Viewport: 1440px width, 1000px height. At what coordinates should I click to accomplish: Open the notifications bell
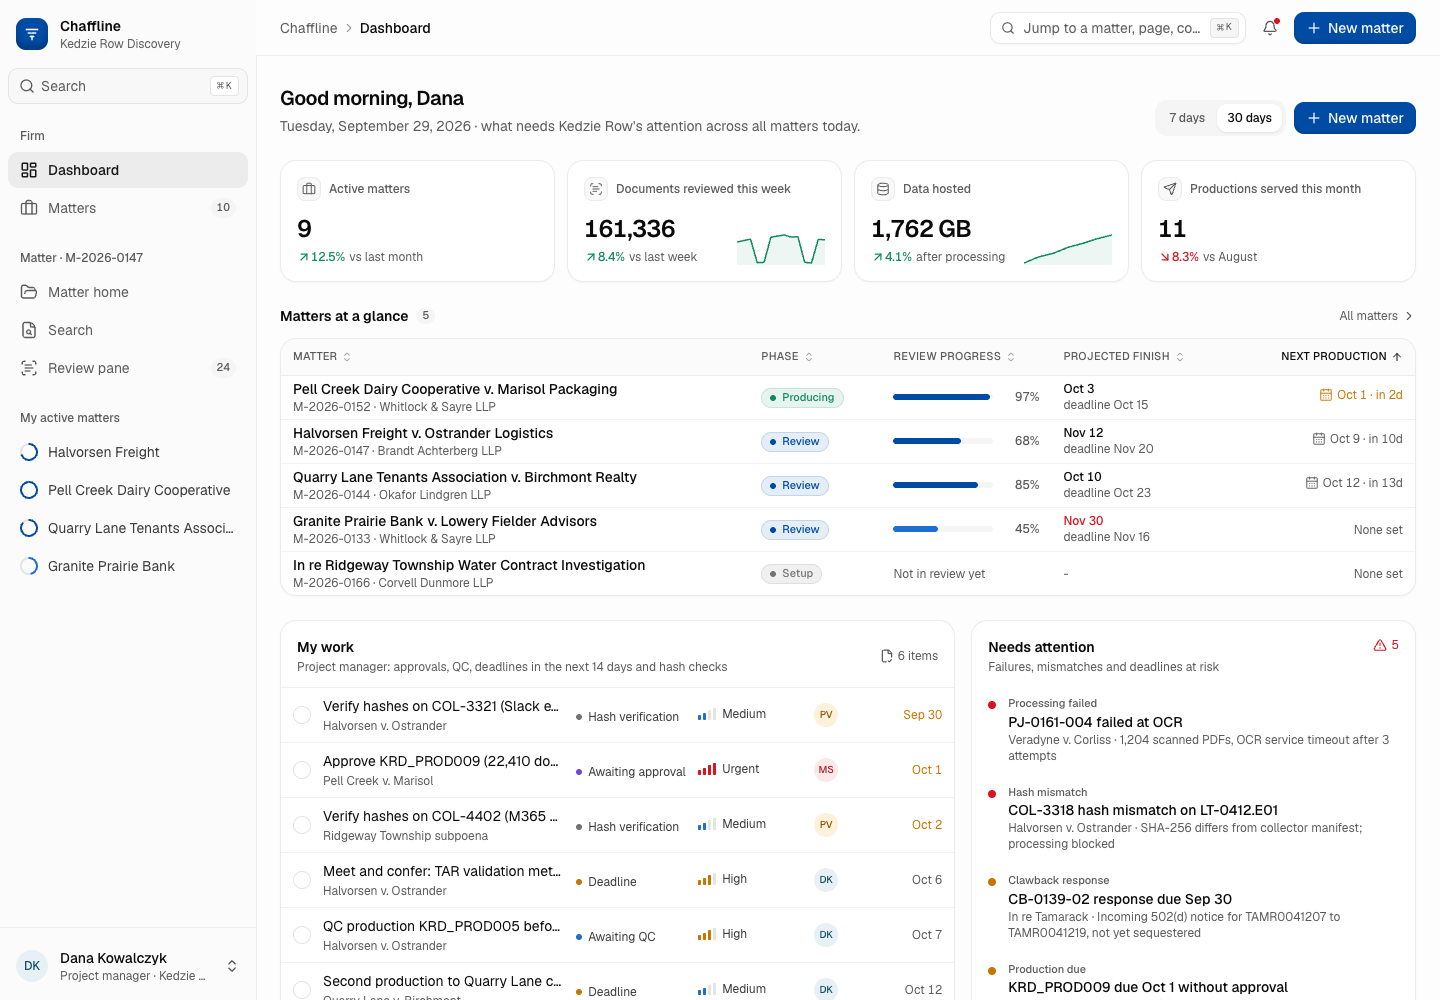point(1270,28)
